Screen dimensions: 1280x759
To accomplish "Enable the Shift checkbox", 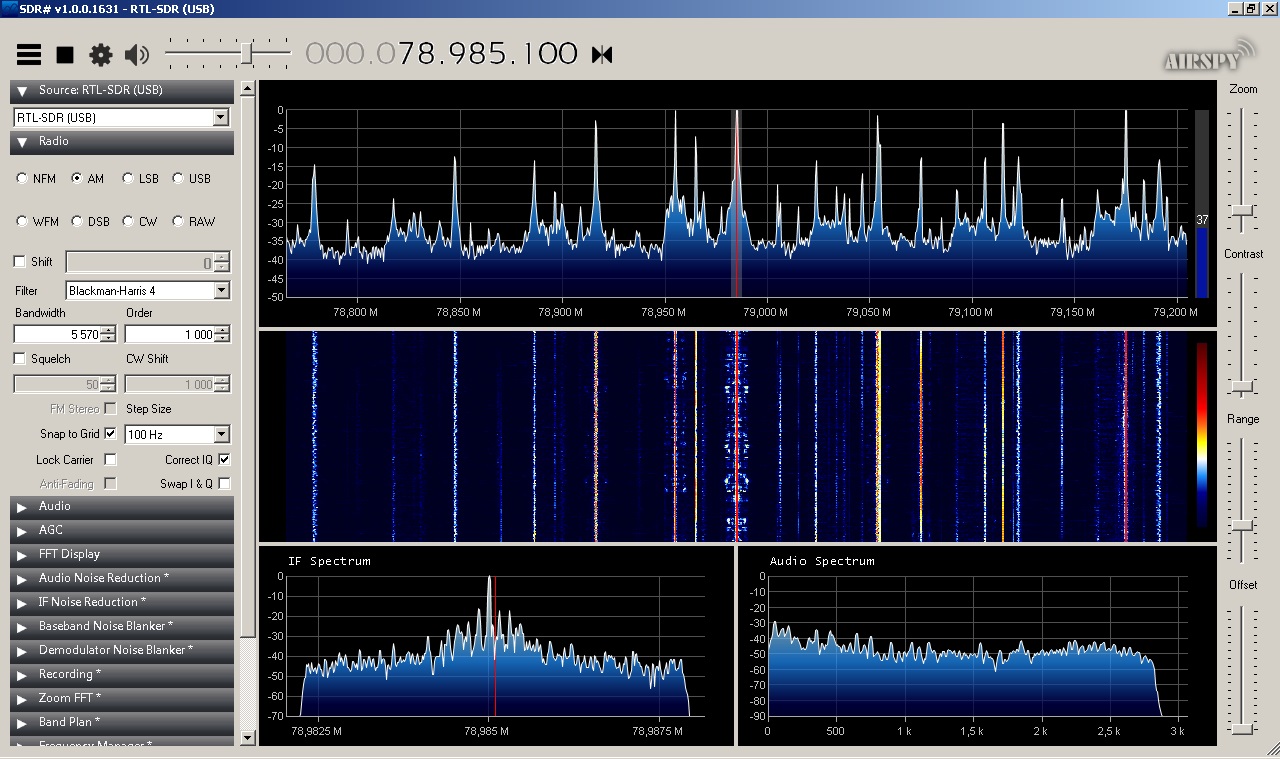I will point(20,262).
